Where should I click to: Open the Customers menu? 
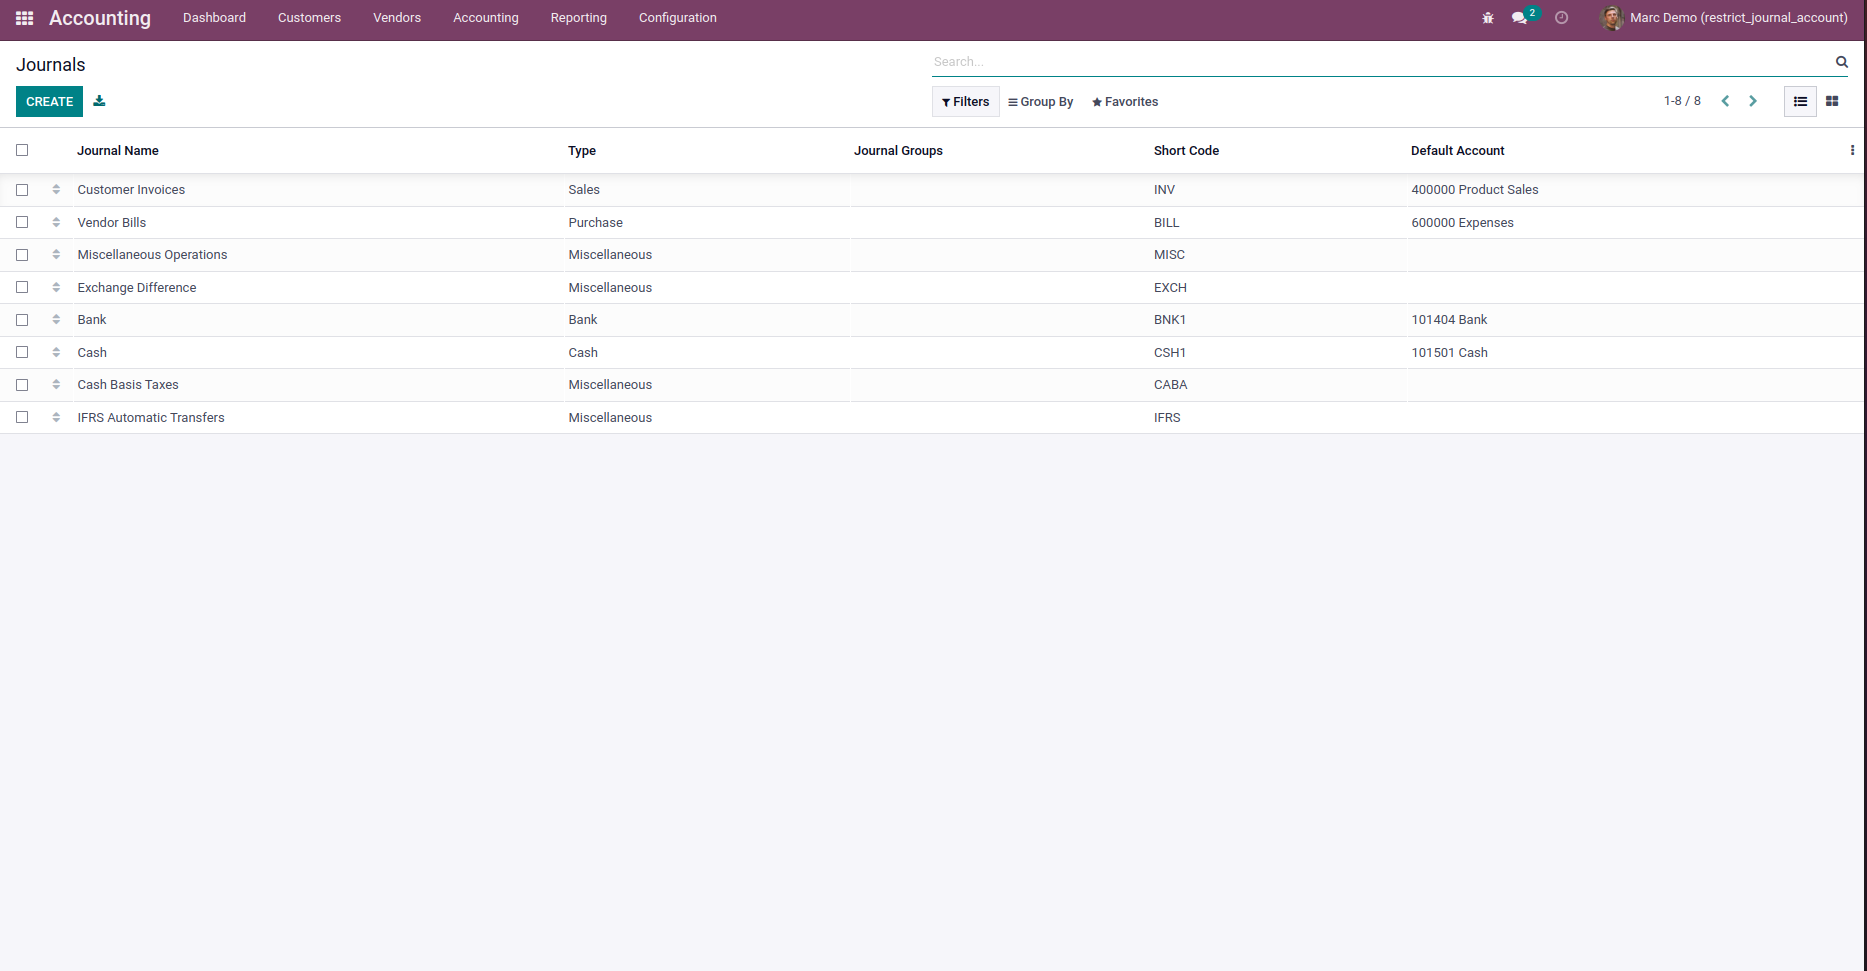click(x=309, y=18)
